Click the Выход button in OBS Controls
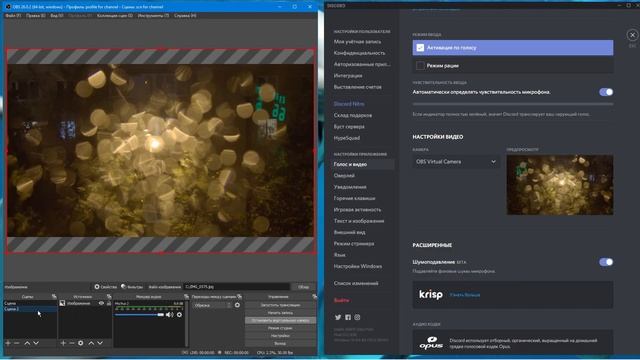This screenshot has width=640, height=360. click(280, 344)
